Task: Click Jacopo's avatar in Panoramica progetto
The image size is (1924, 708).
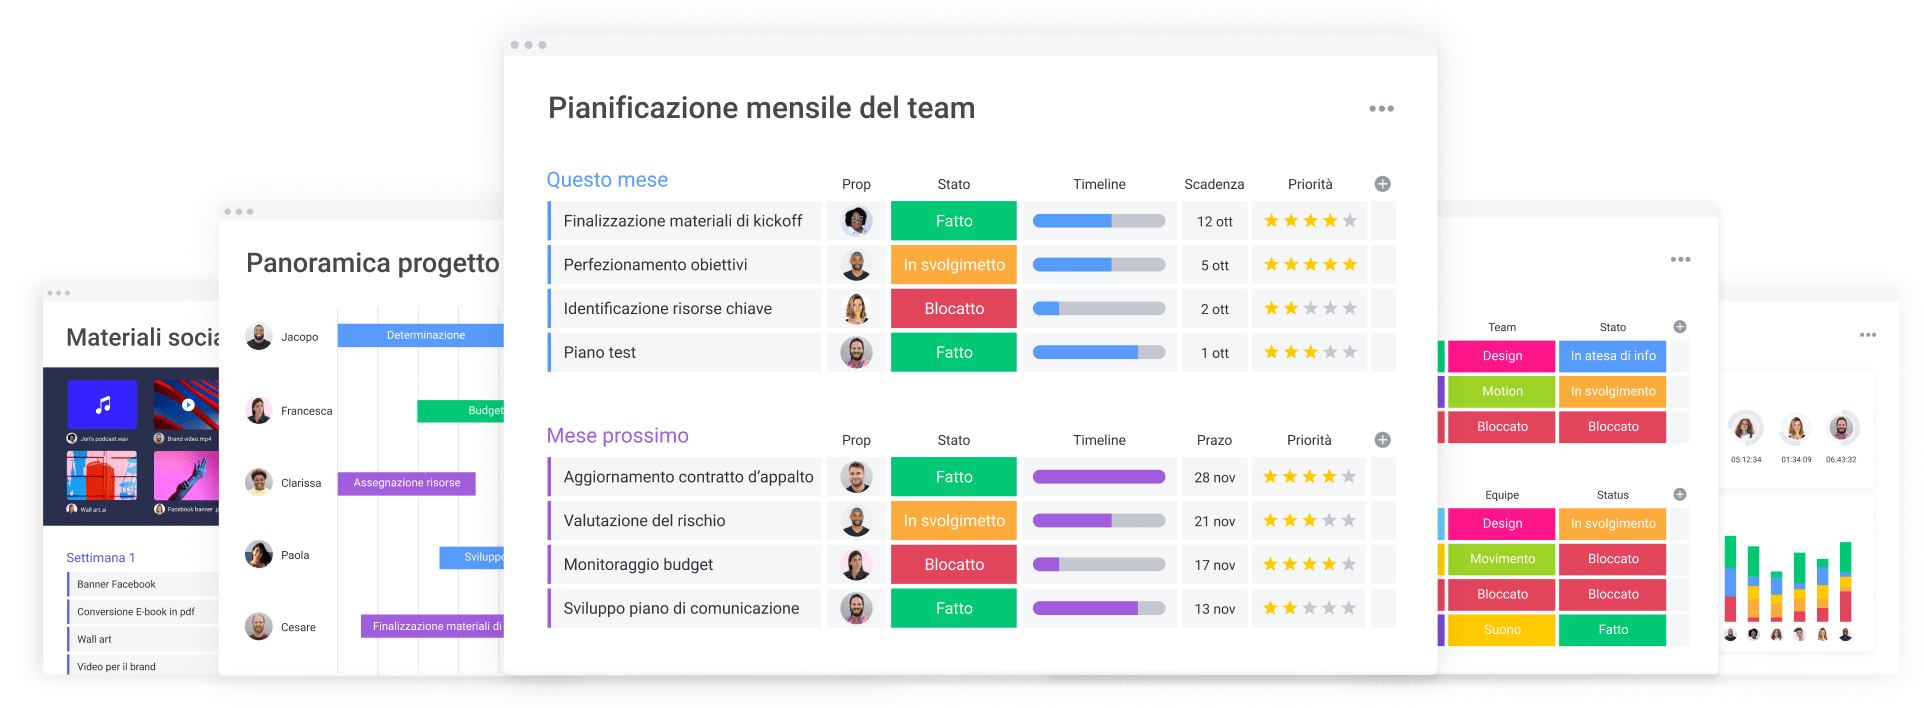Action: pyautogui.click(x=259, y=337)
